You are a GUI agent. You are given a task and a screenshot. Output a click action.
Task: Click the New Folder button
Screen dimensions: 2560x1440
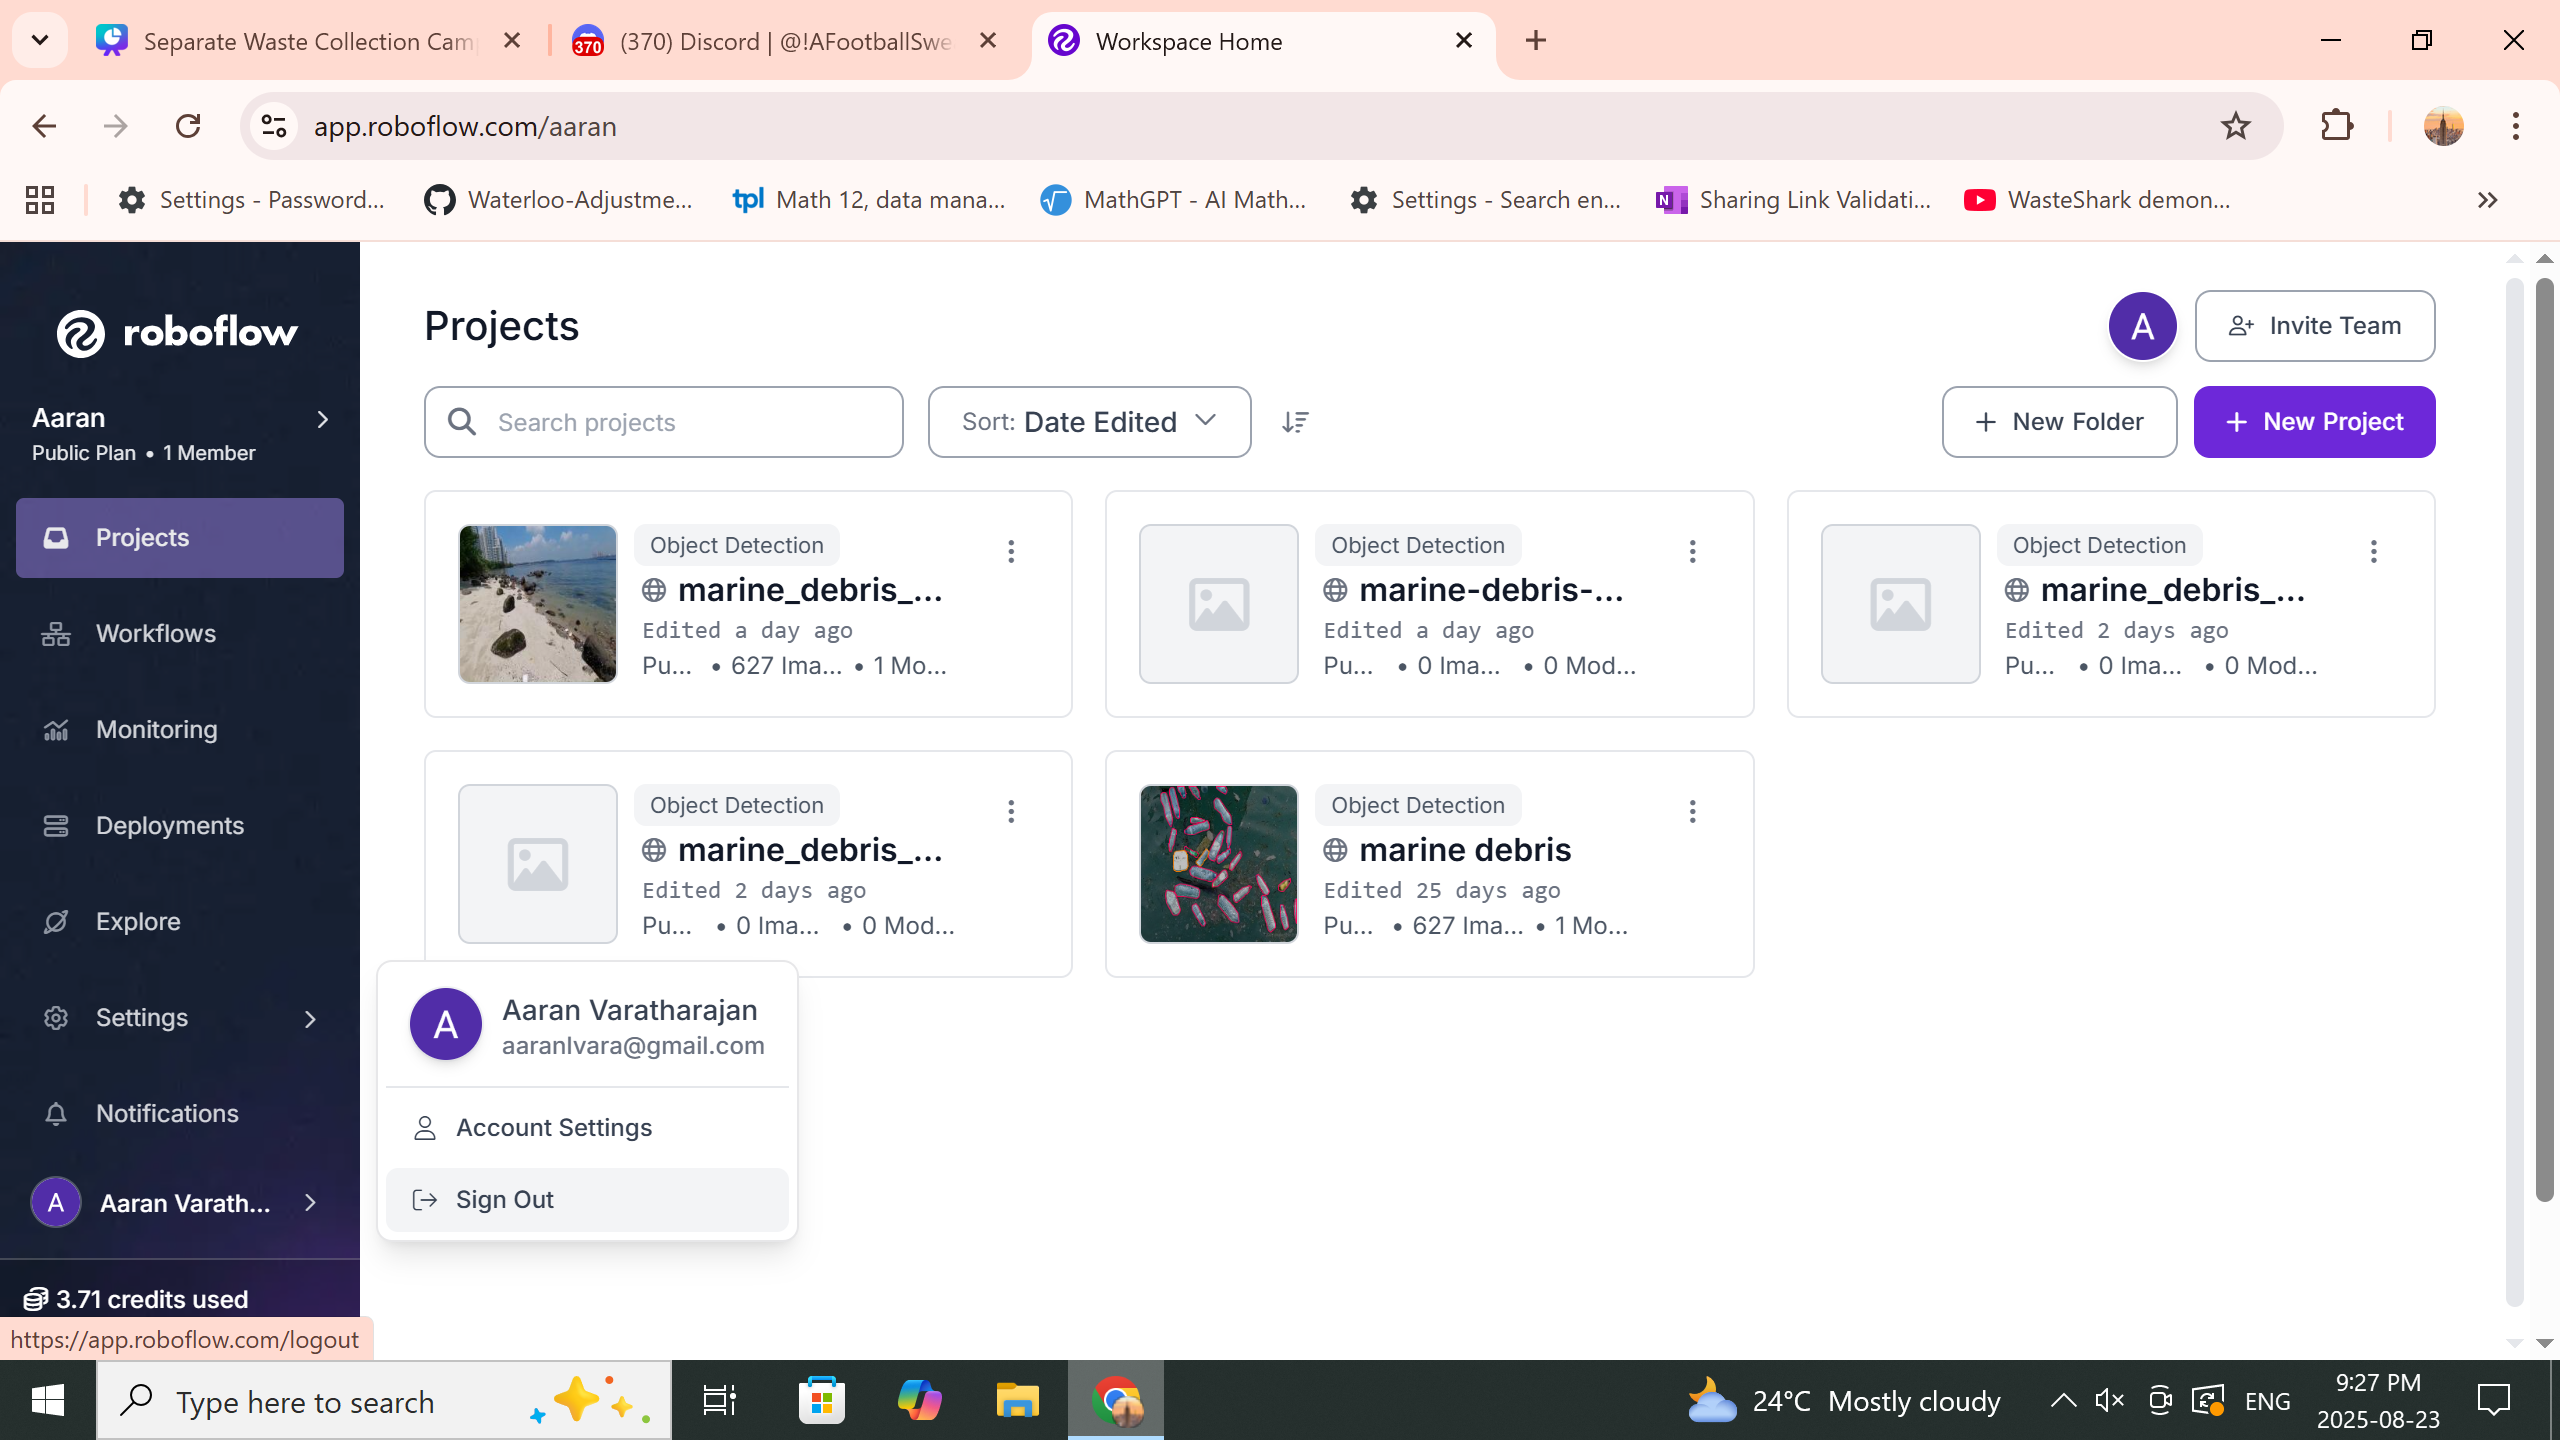(2059, 422)
